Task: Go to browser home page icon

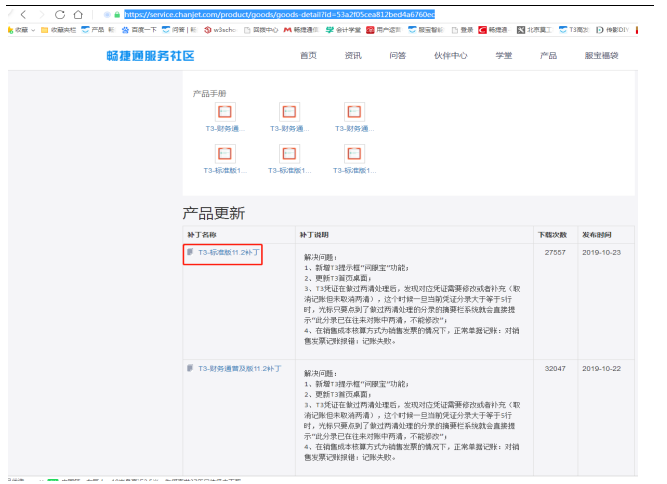Action: [x=81, y=14]
